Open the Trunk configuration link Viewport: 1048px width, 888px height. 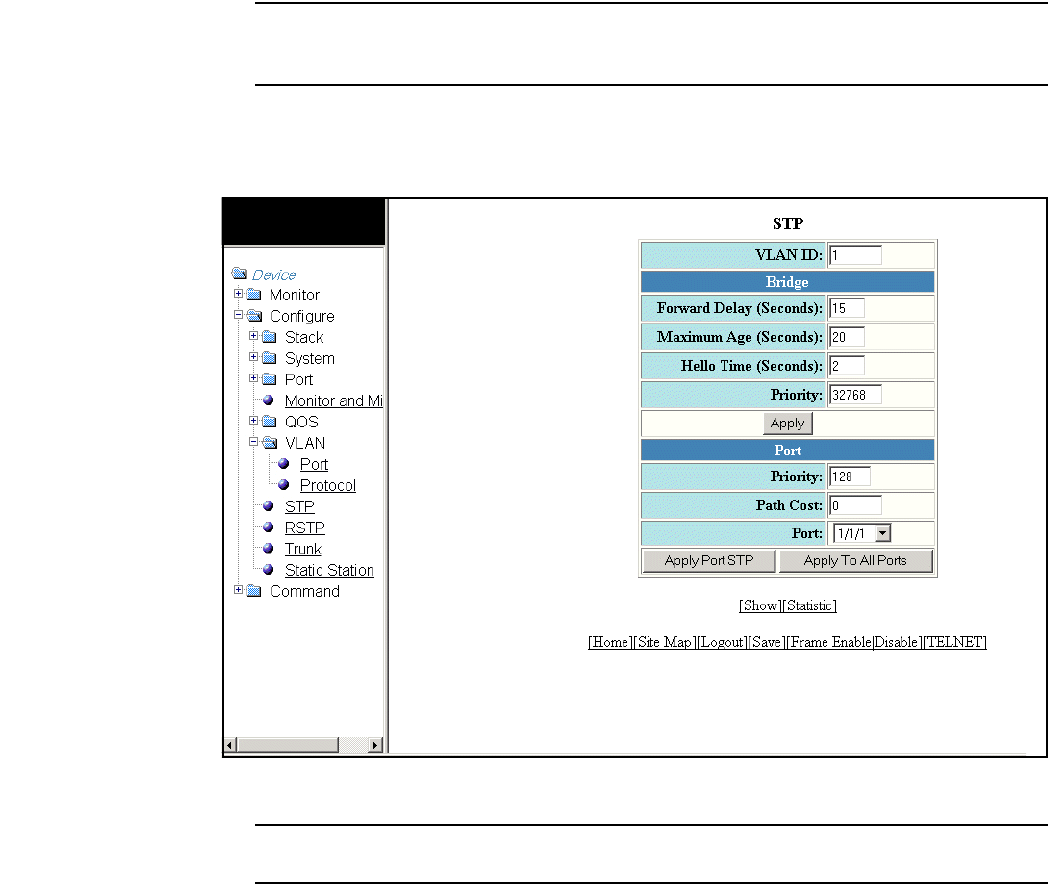click(x=303, y=549)
